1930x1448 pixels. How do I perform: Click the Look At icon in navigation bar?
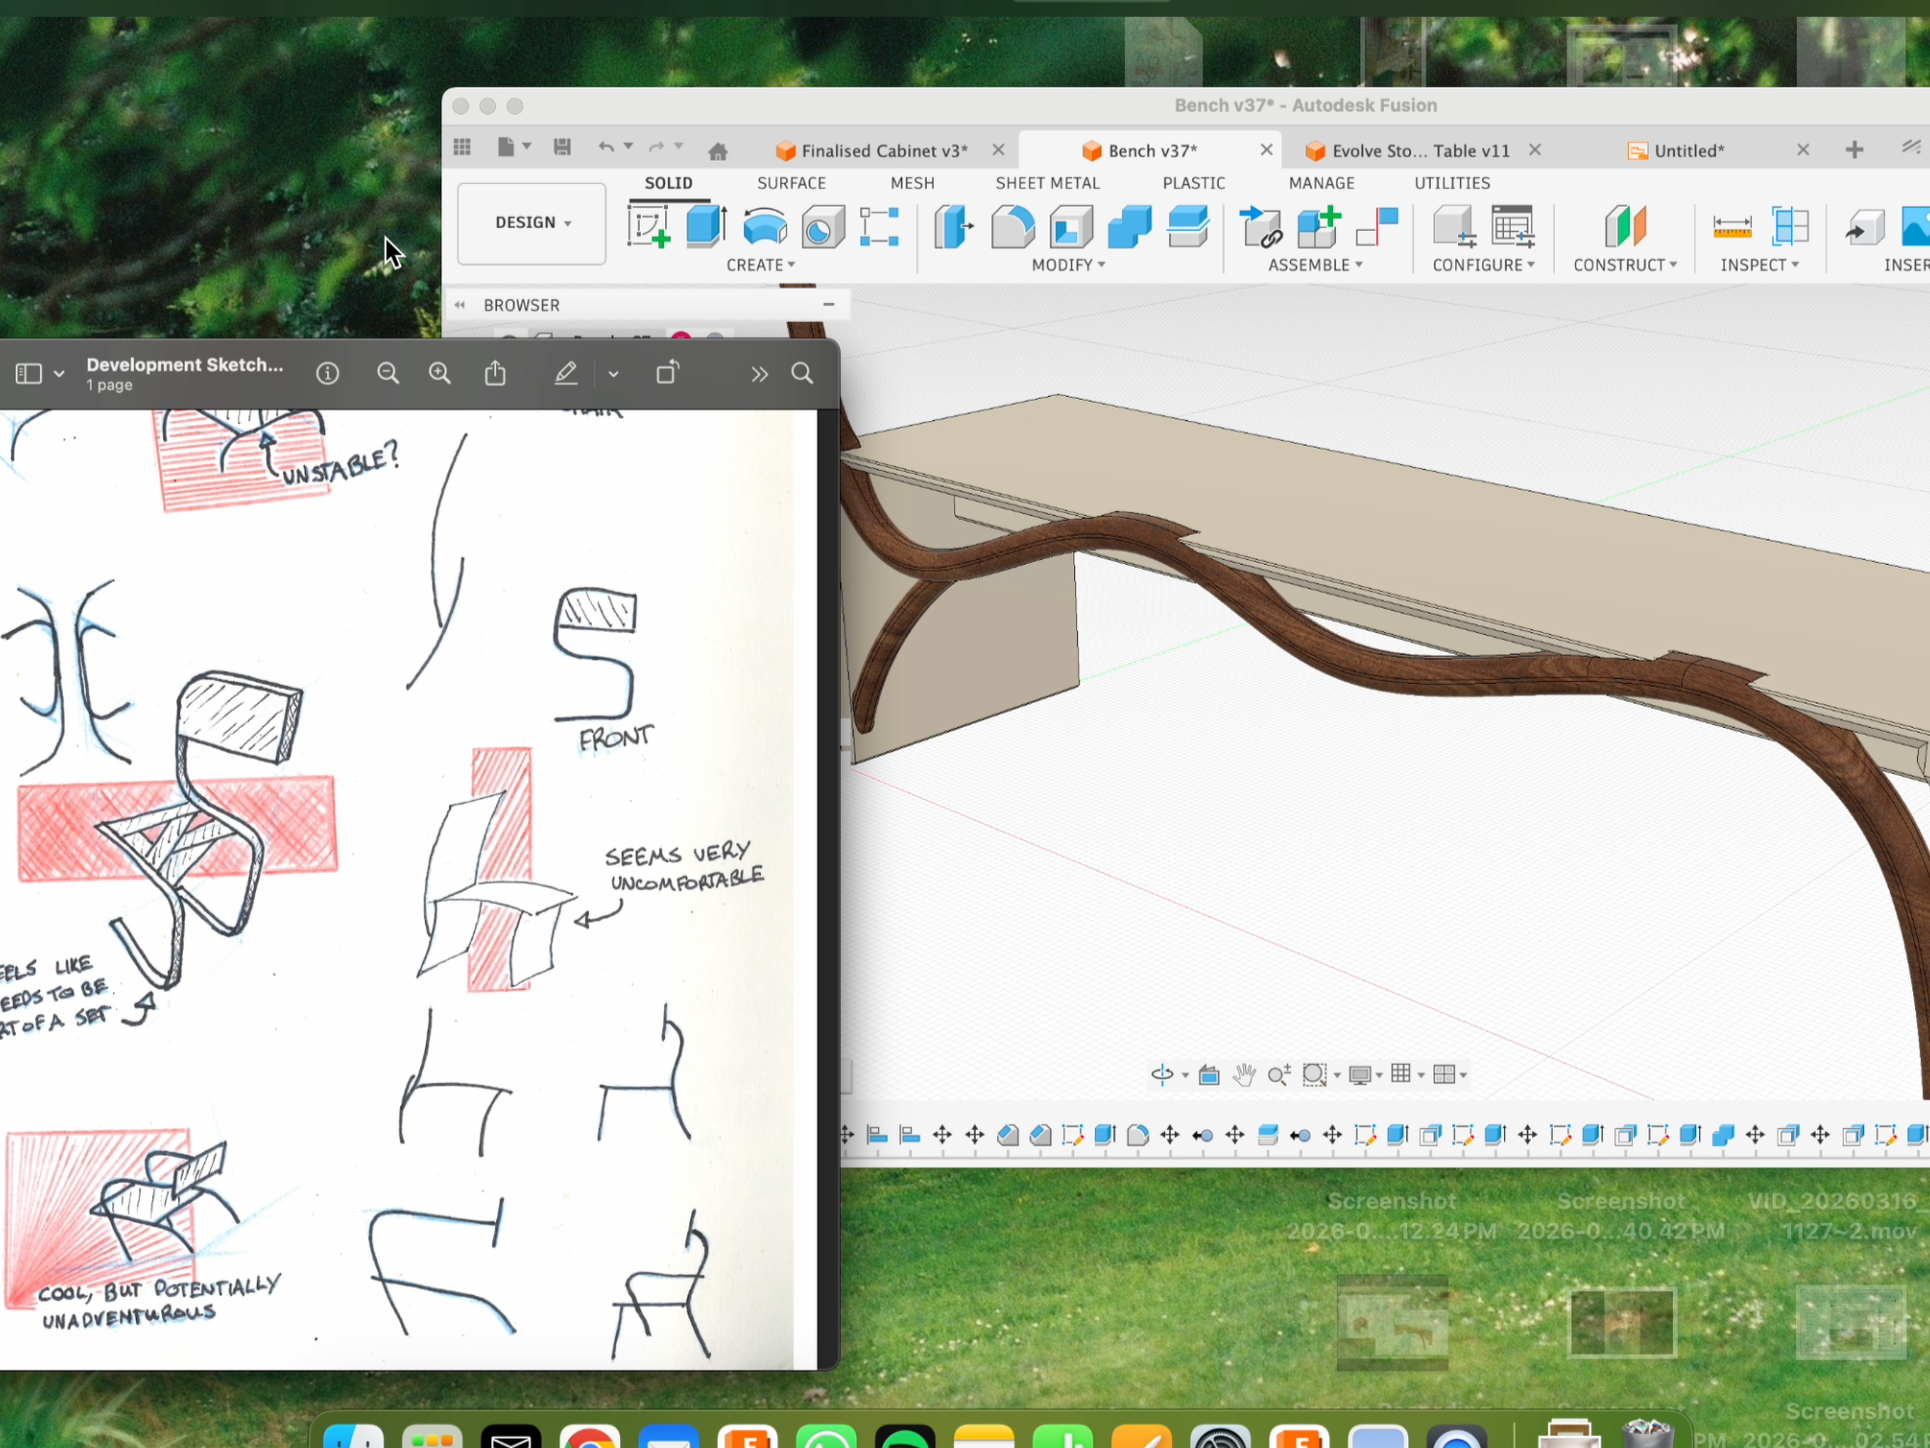pyautogui.click(x=1208, y=1075)
